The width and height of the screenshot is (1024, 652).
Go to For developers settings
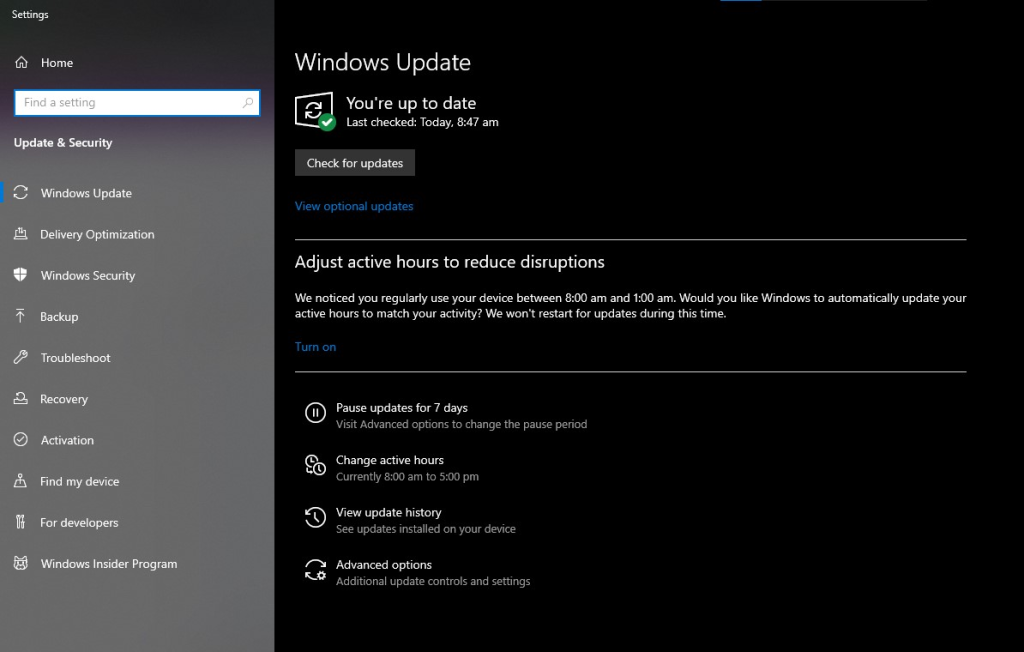click(x=79, y=523)
